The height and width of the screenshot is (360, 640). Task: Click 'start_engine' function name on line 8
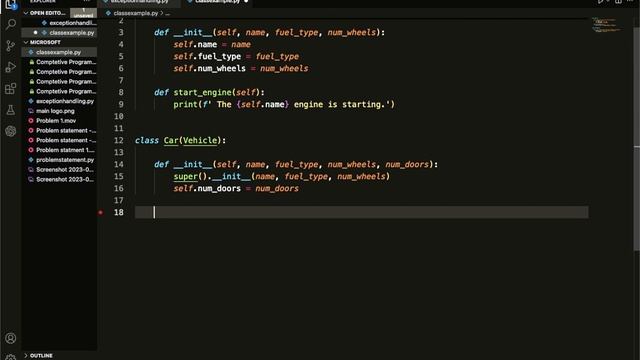point(202,93)
